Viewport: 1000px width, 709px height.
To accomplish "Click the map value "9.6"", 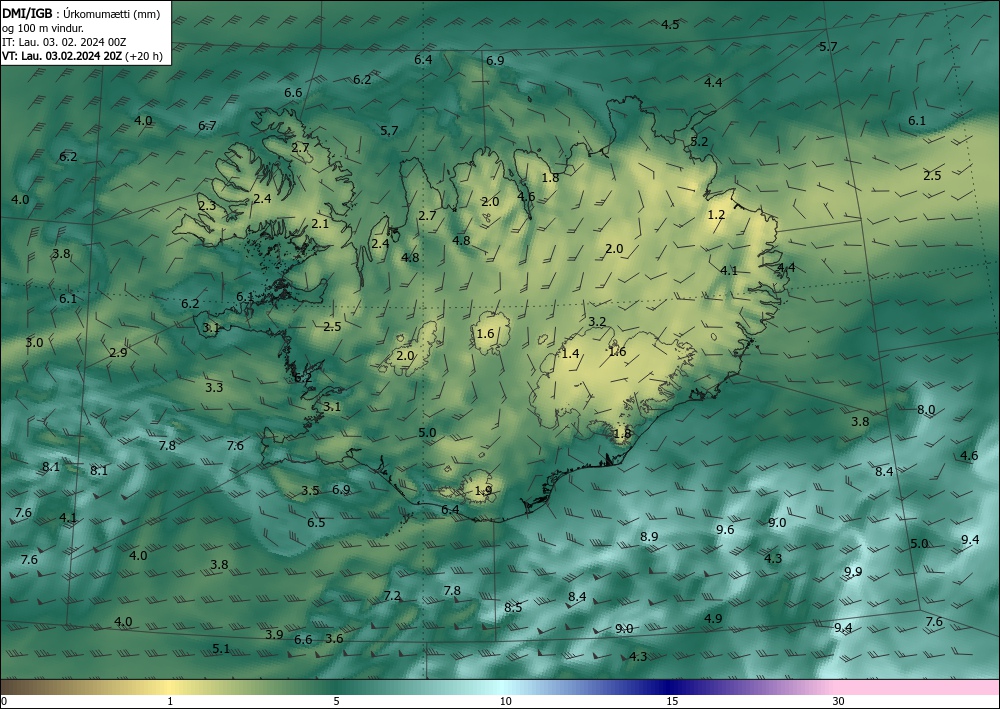I will [725, 530].
